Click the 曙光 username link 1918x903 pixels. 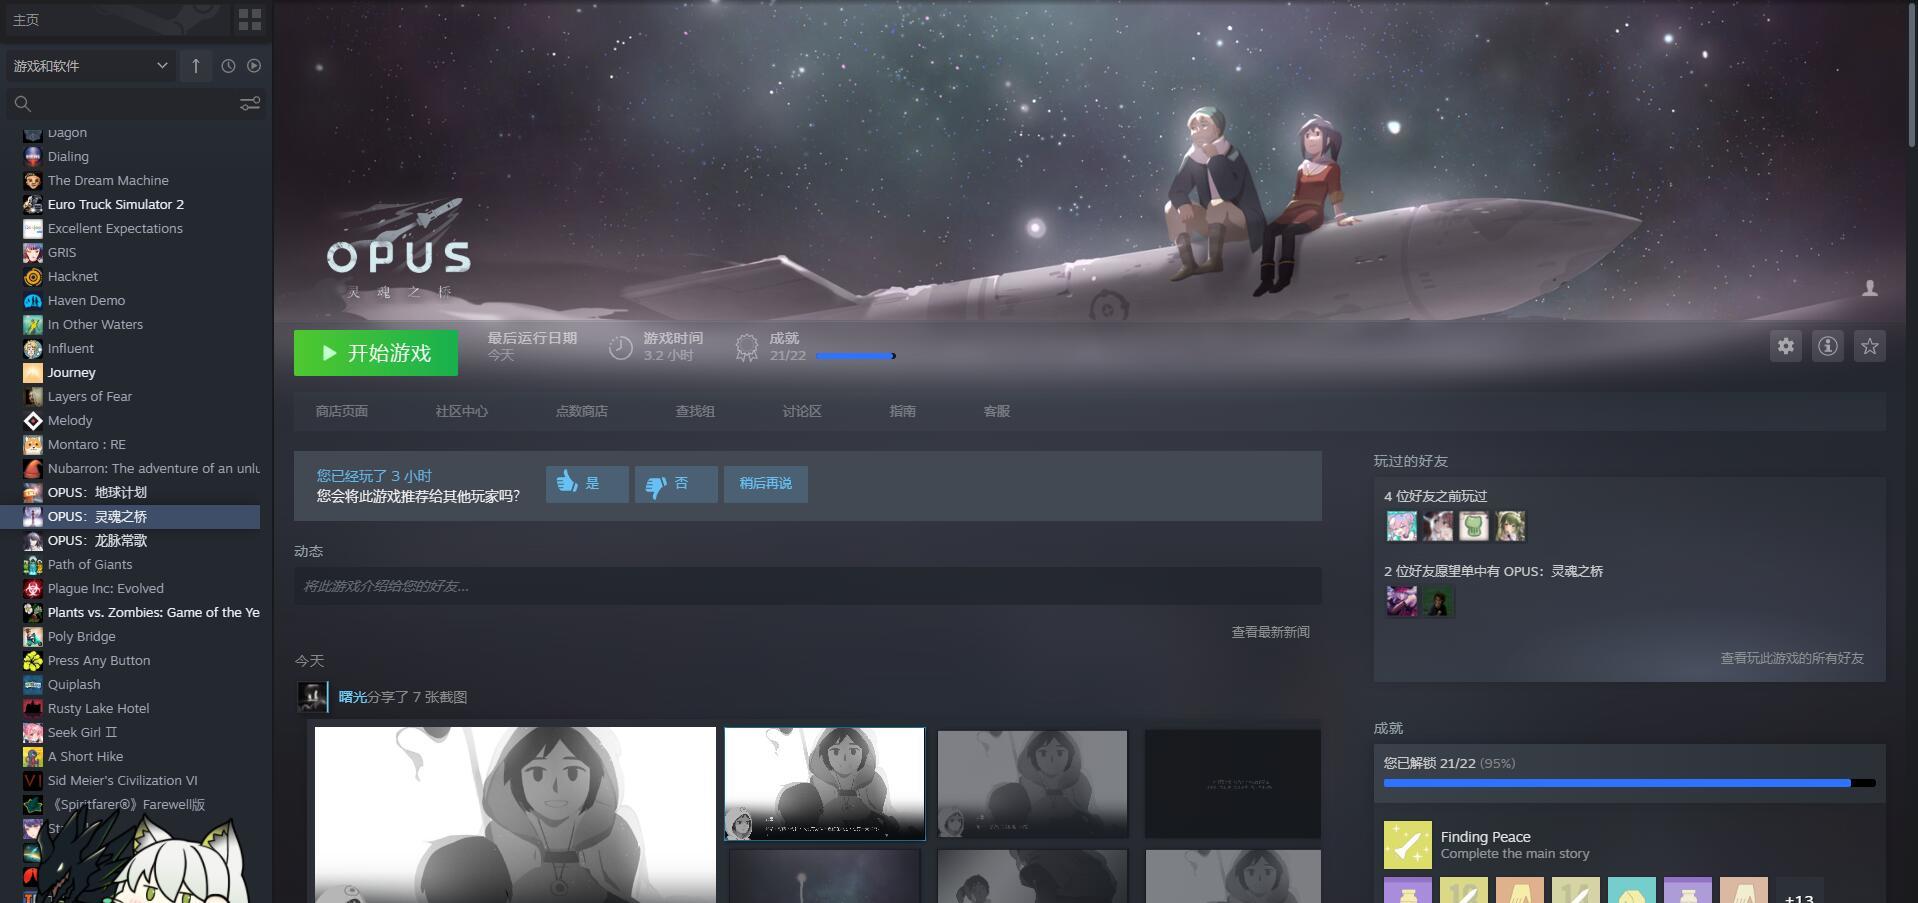353,697
